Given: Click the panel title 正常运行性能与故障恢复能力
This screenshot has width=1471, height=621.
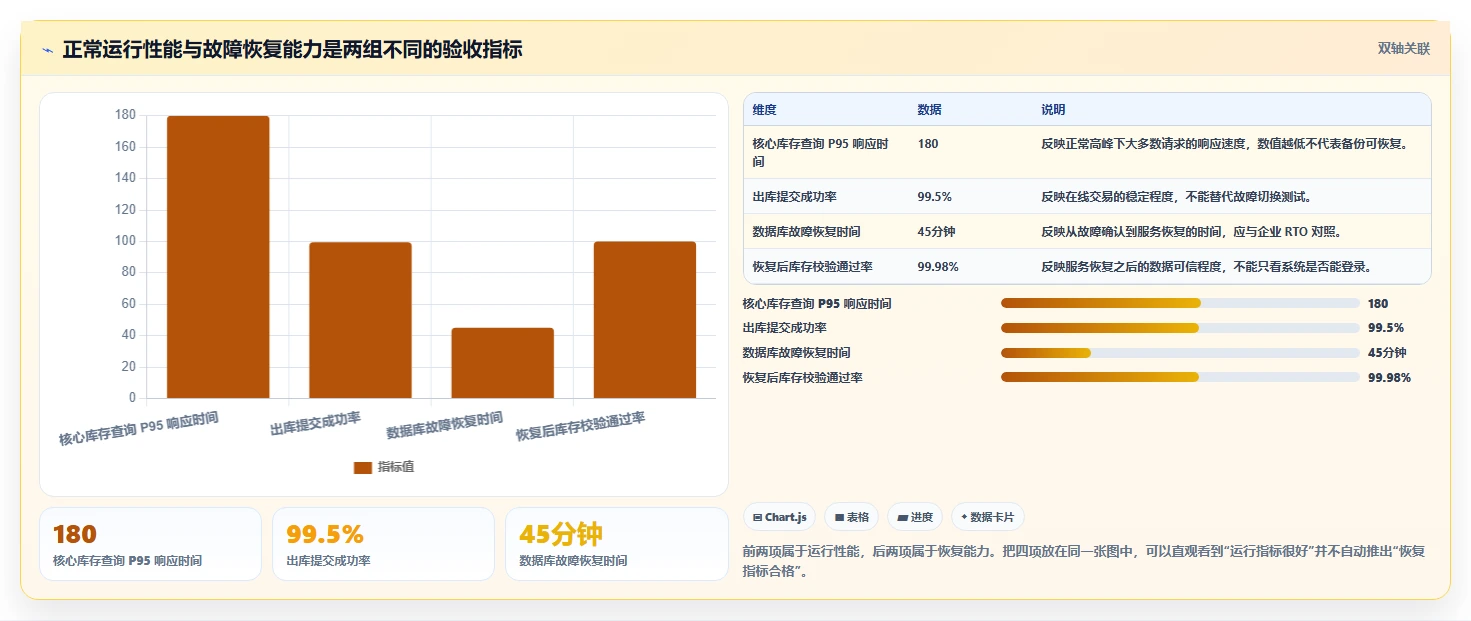Looking at the screenshot, I should click(x=292, y=49).
